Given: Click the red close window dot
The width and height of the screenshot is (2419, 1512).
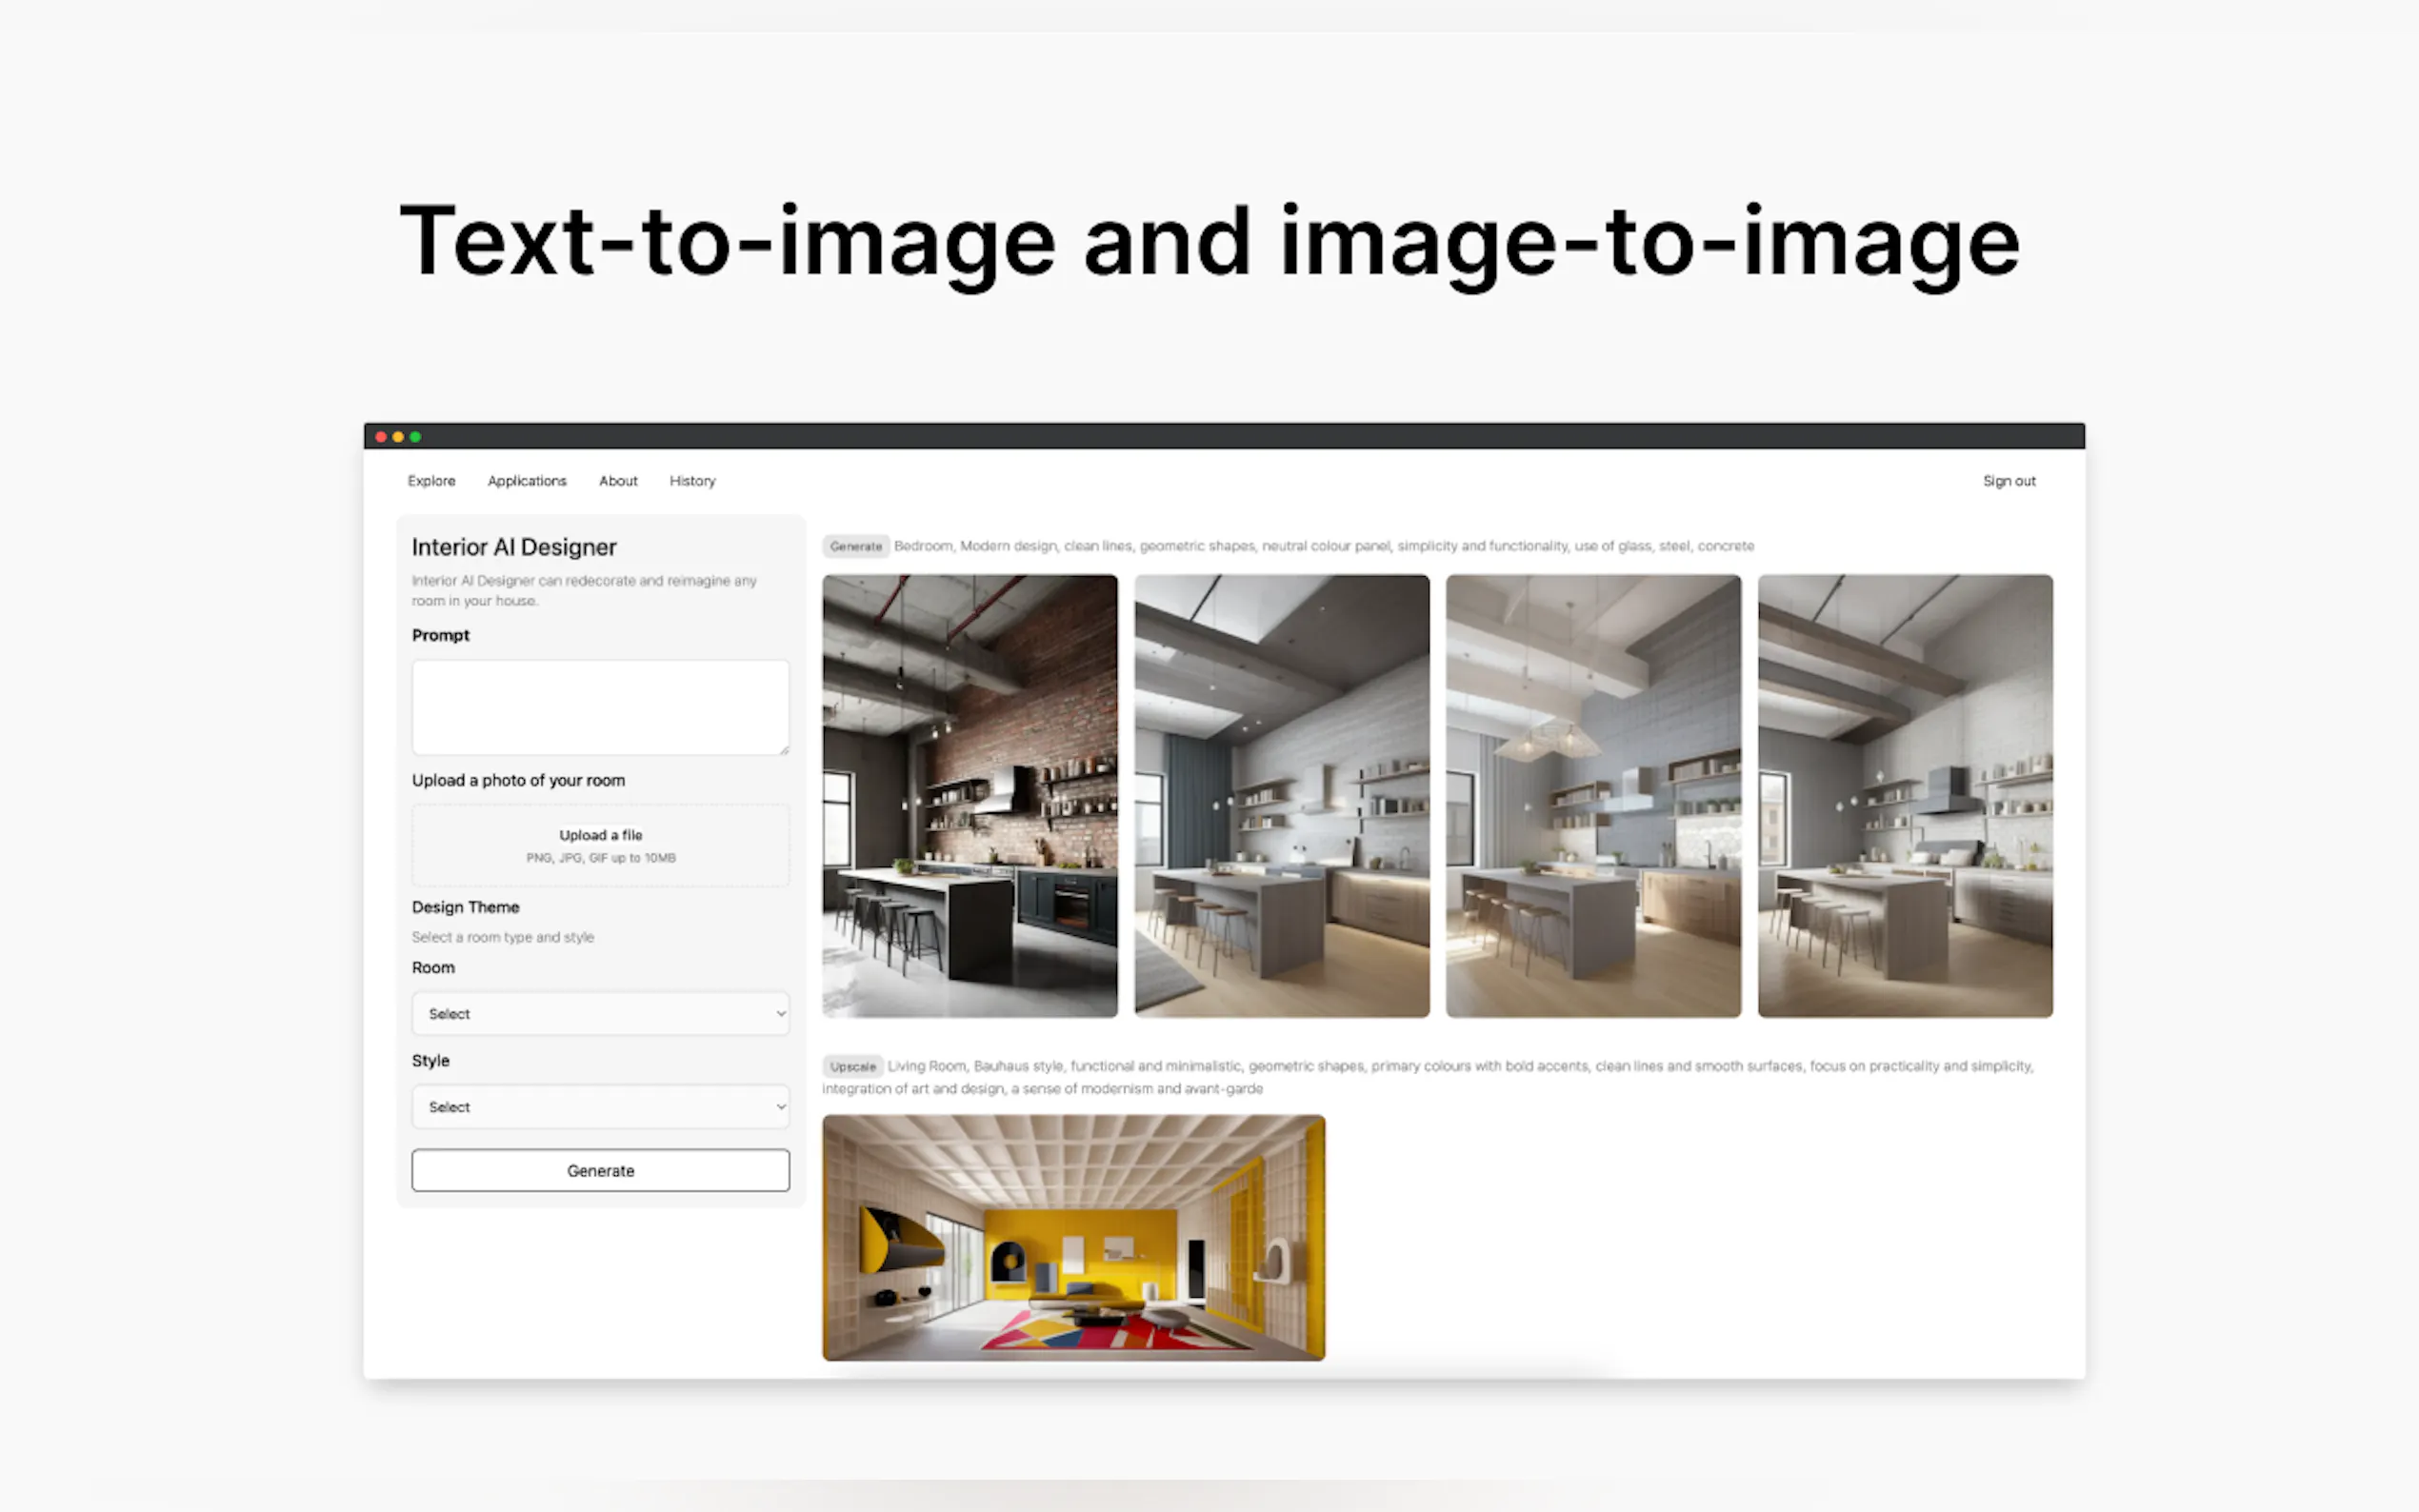Looking at the screenshot, I should point(381,437).
